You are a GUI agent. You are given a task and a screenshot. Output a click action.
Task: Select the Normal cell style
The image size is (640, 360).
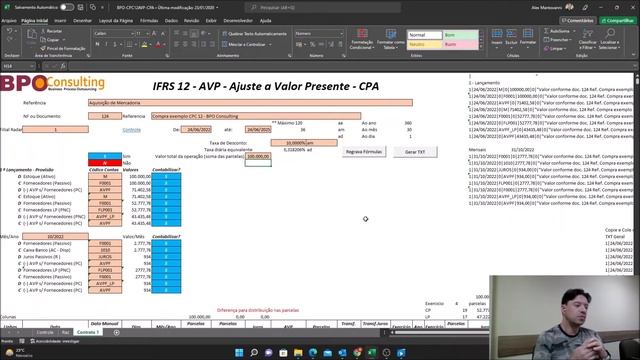[424, 35]
